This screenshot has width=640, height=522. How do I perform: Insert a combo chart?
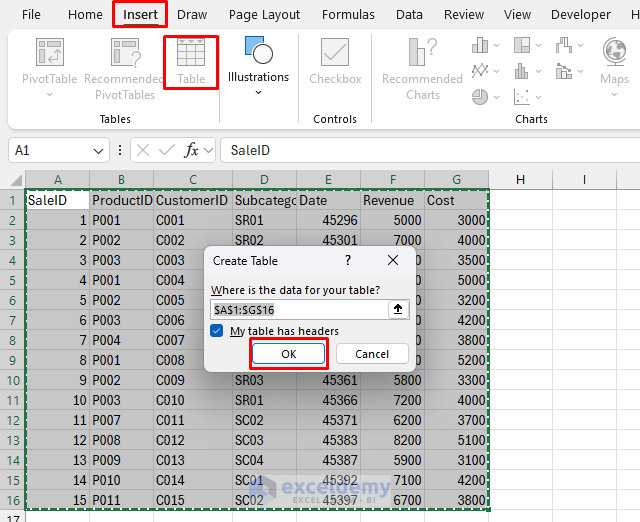pyautogui.click(x=564, y=71)
